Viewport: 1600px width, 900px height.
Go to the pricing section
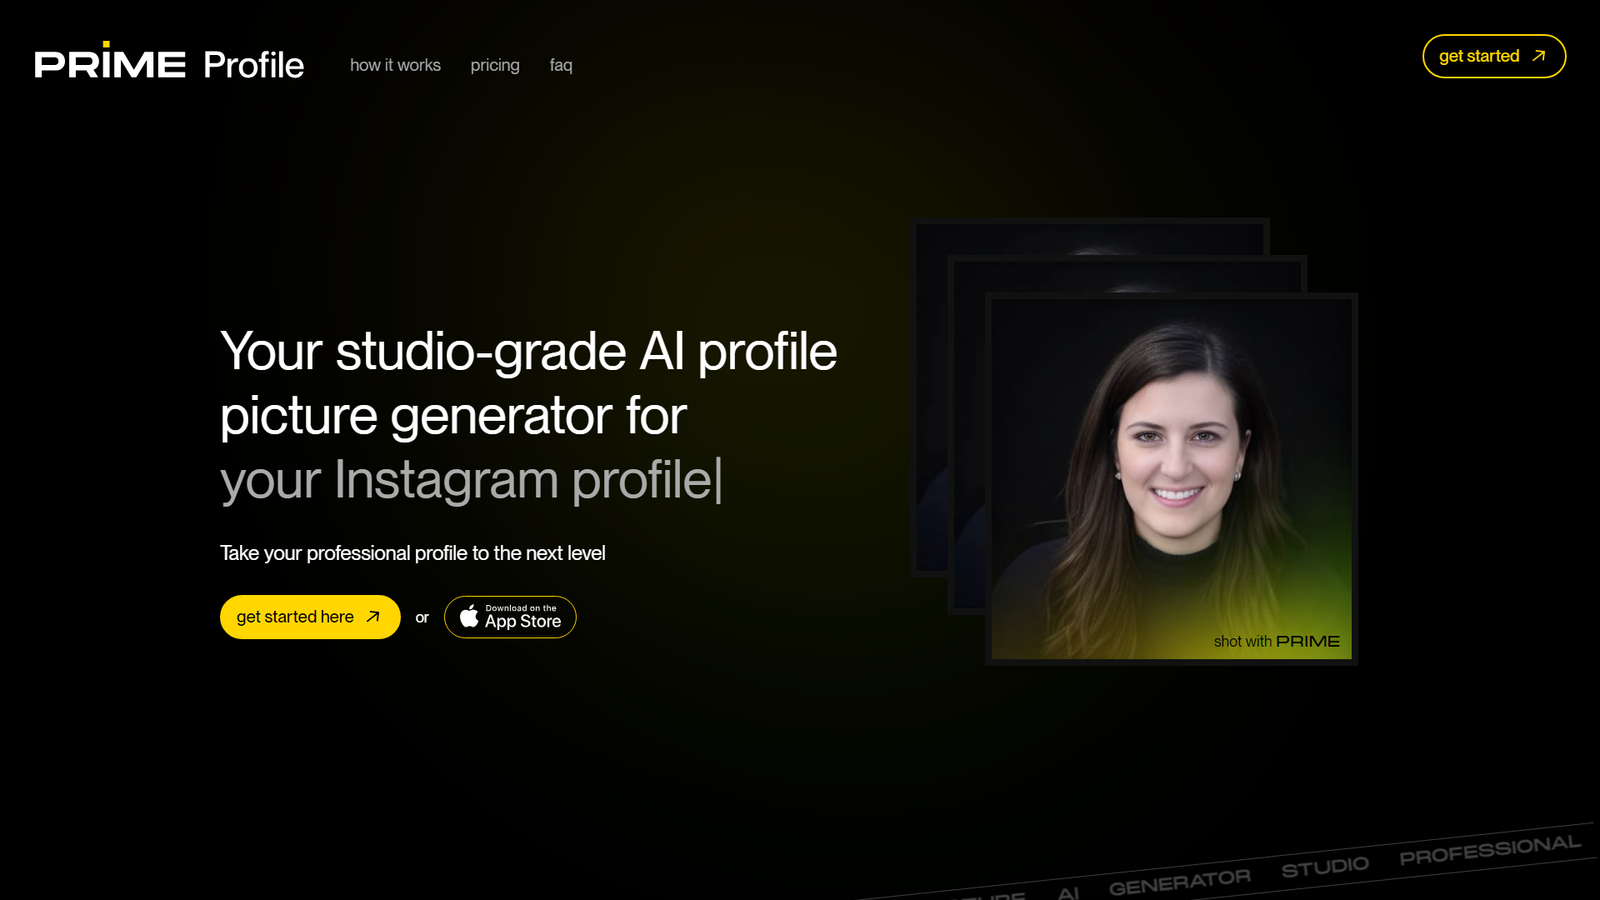pos(495,65)
